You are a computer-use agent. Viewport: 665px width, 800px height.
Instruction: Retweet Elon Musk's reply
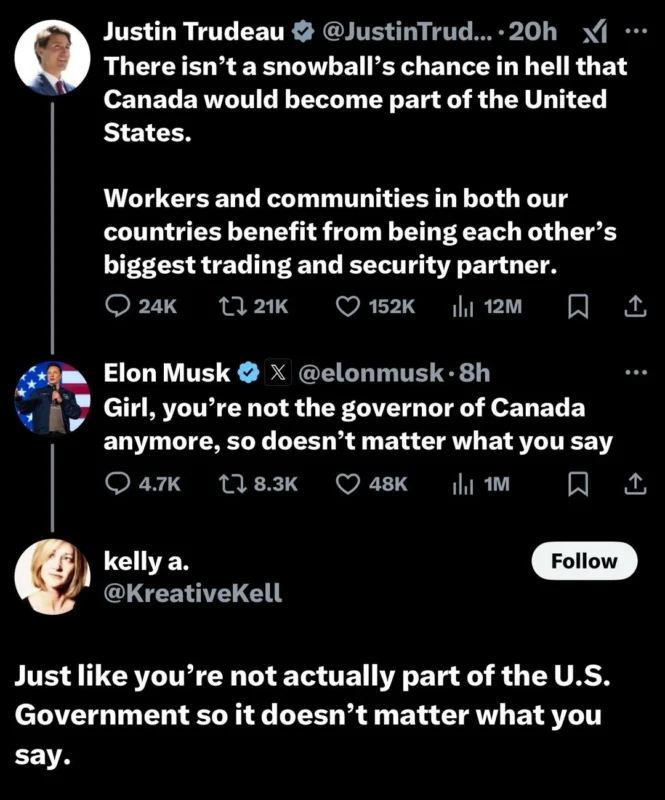(231, 484)
